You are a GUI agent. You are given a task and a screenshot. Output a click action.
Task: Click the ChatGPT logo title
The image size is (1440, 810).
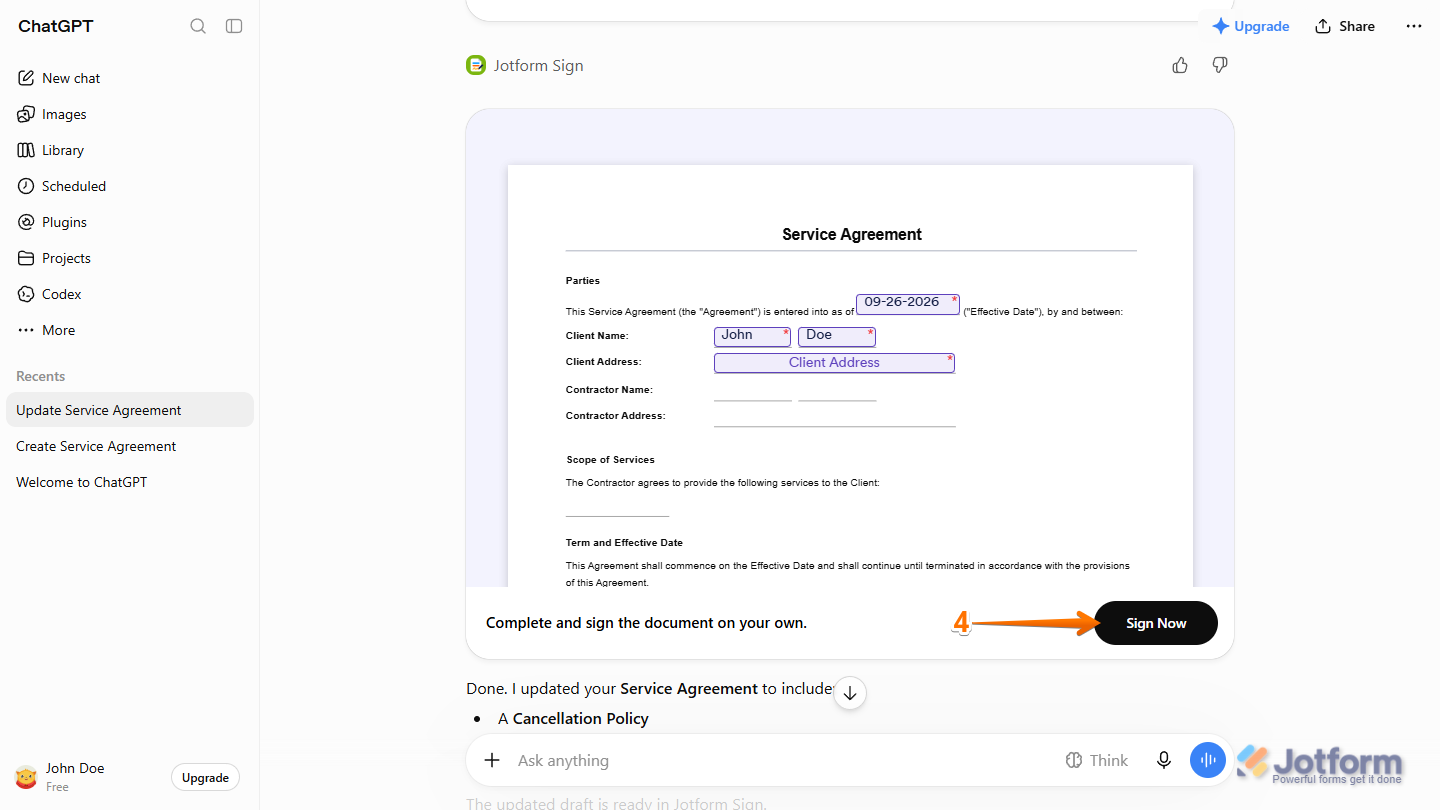pyautogui.click(x=56, y=26)
